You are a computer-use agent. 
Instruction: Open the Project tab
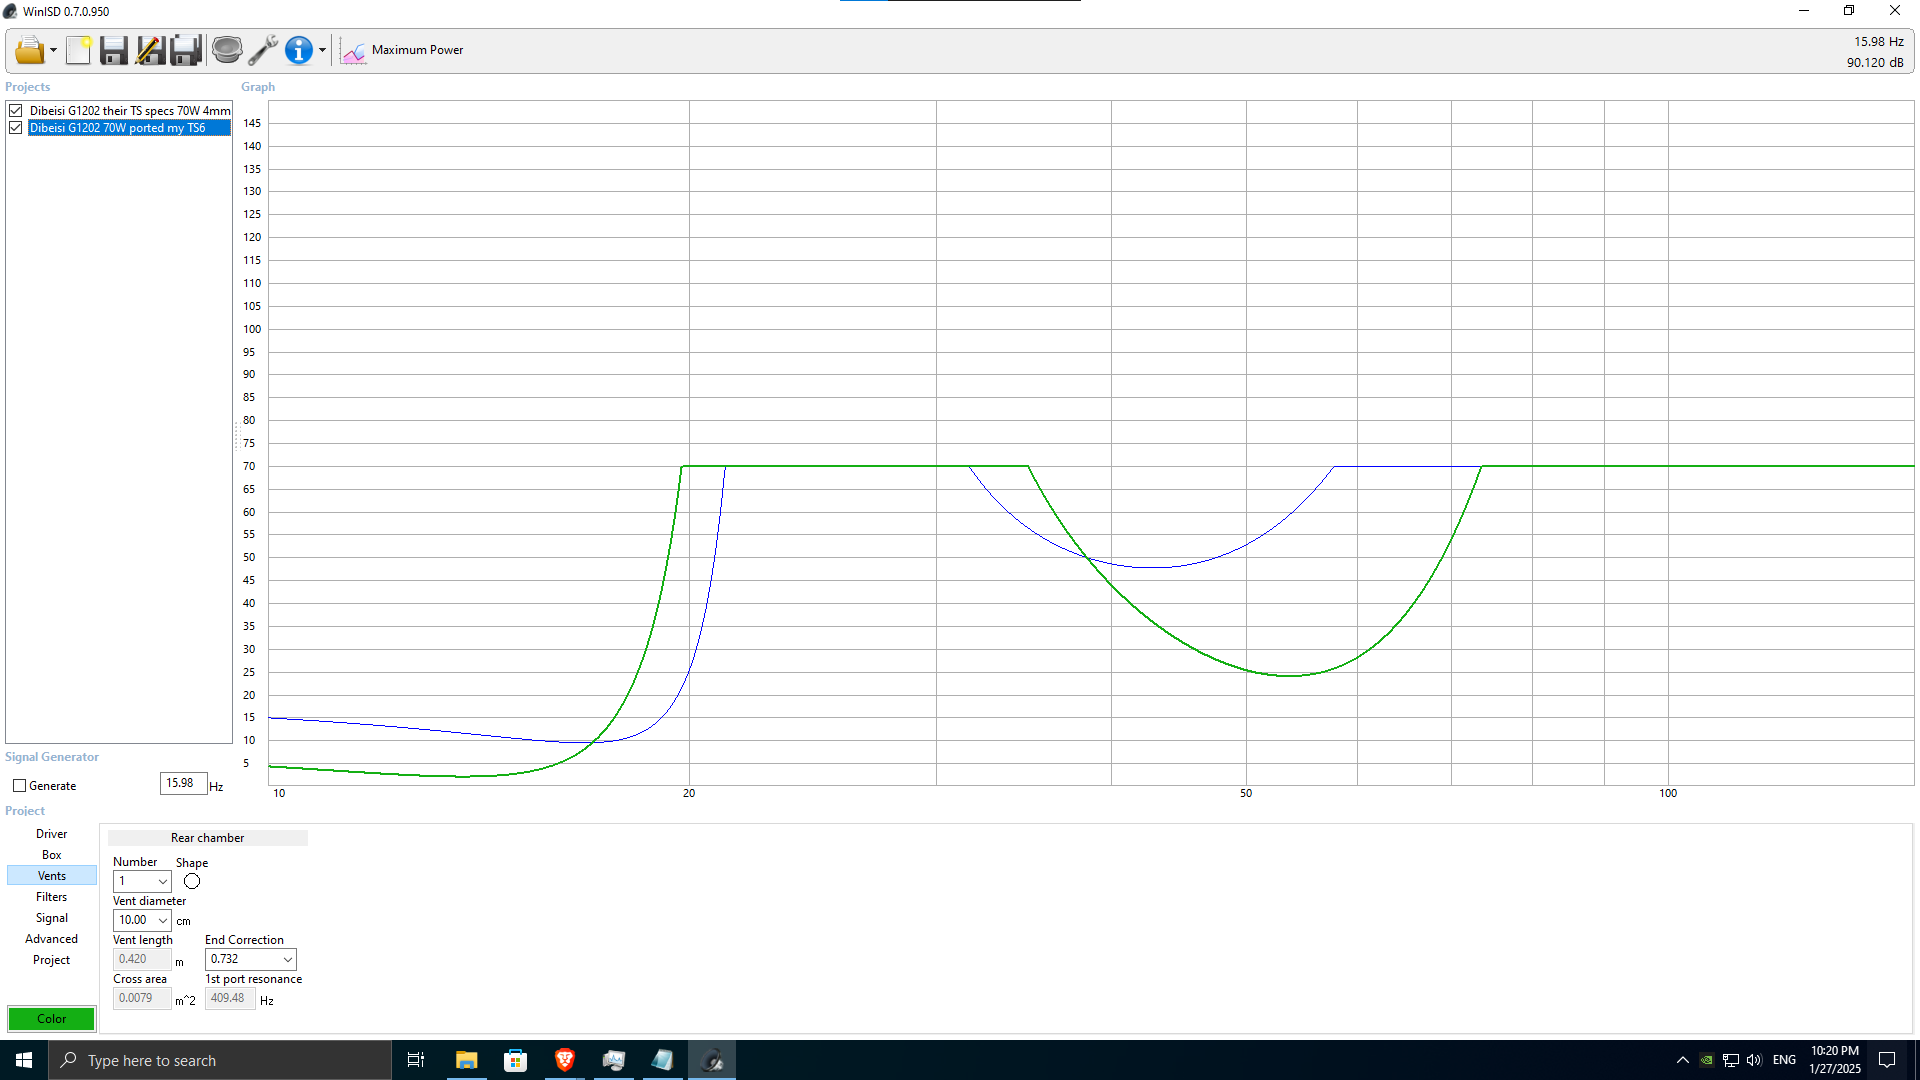tap(52, 960)
